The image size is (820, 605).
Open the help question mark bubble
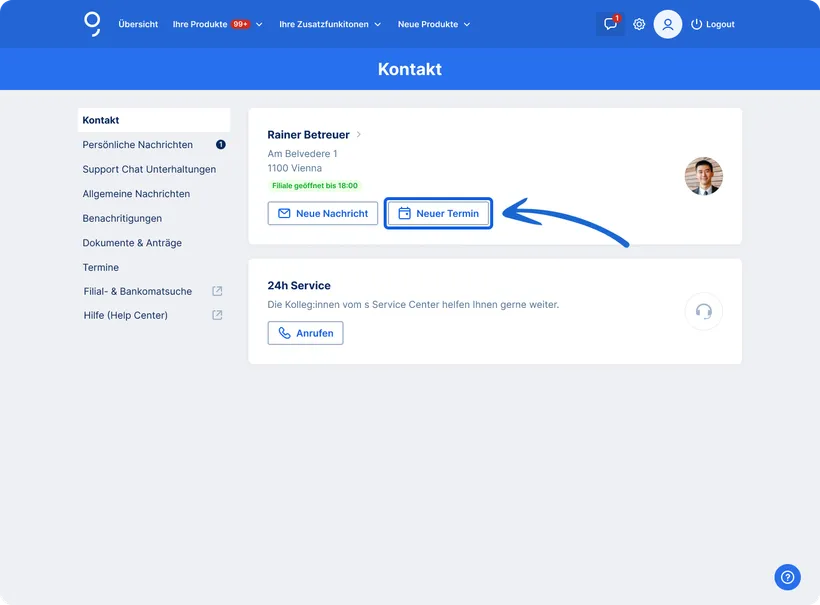pyautogui.click(x=787, y=577)
